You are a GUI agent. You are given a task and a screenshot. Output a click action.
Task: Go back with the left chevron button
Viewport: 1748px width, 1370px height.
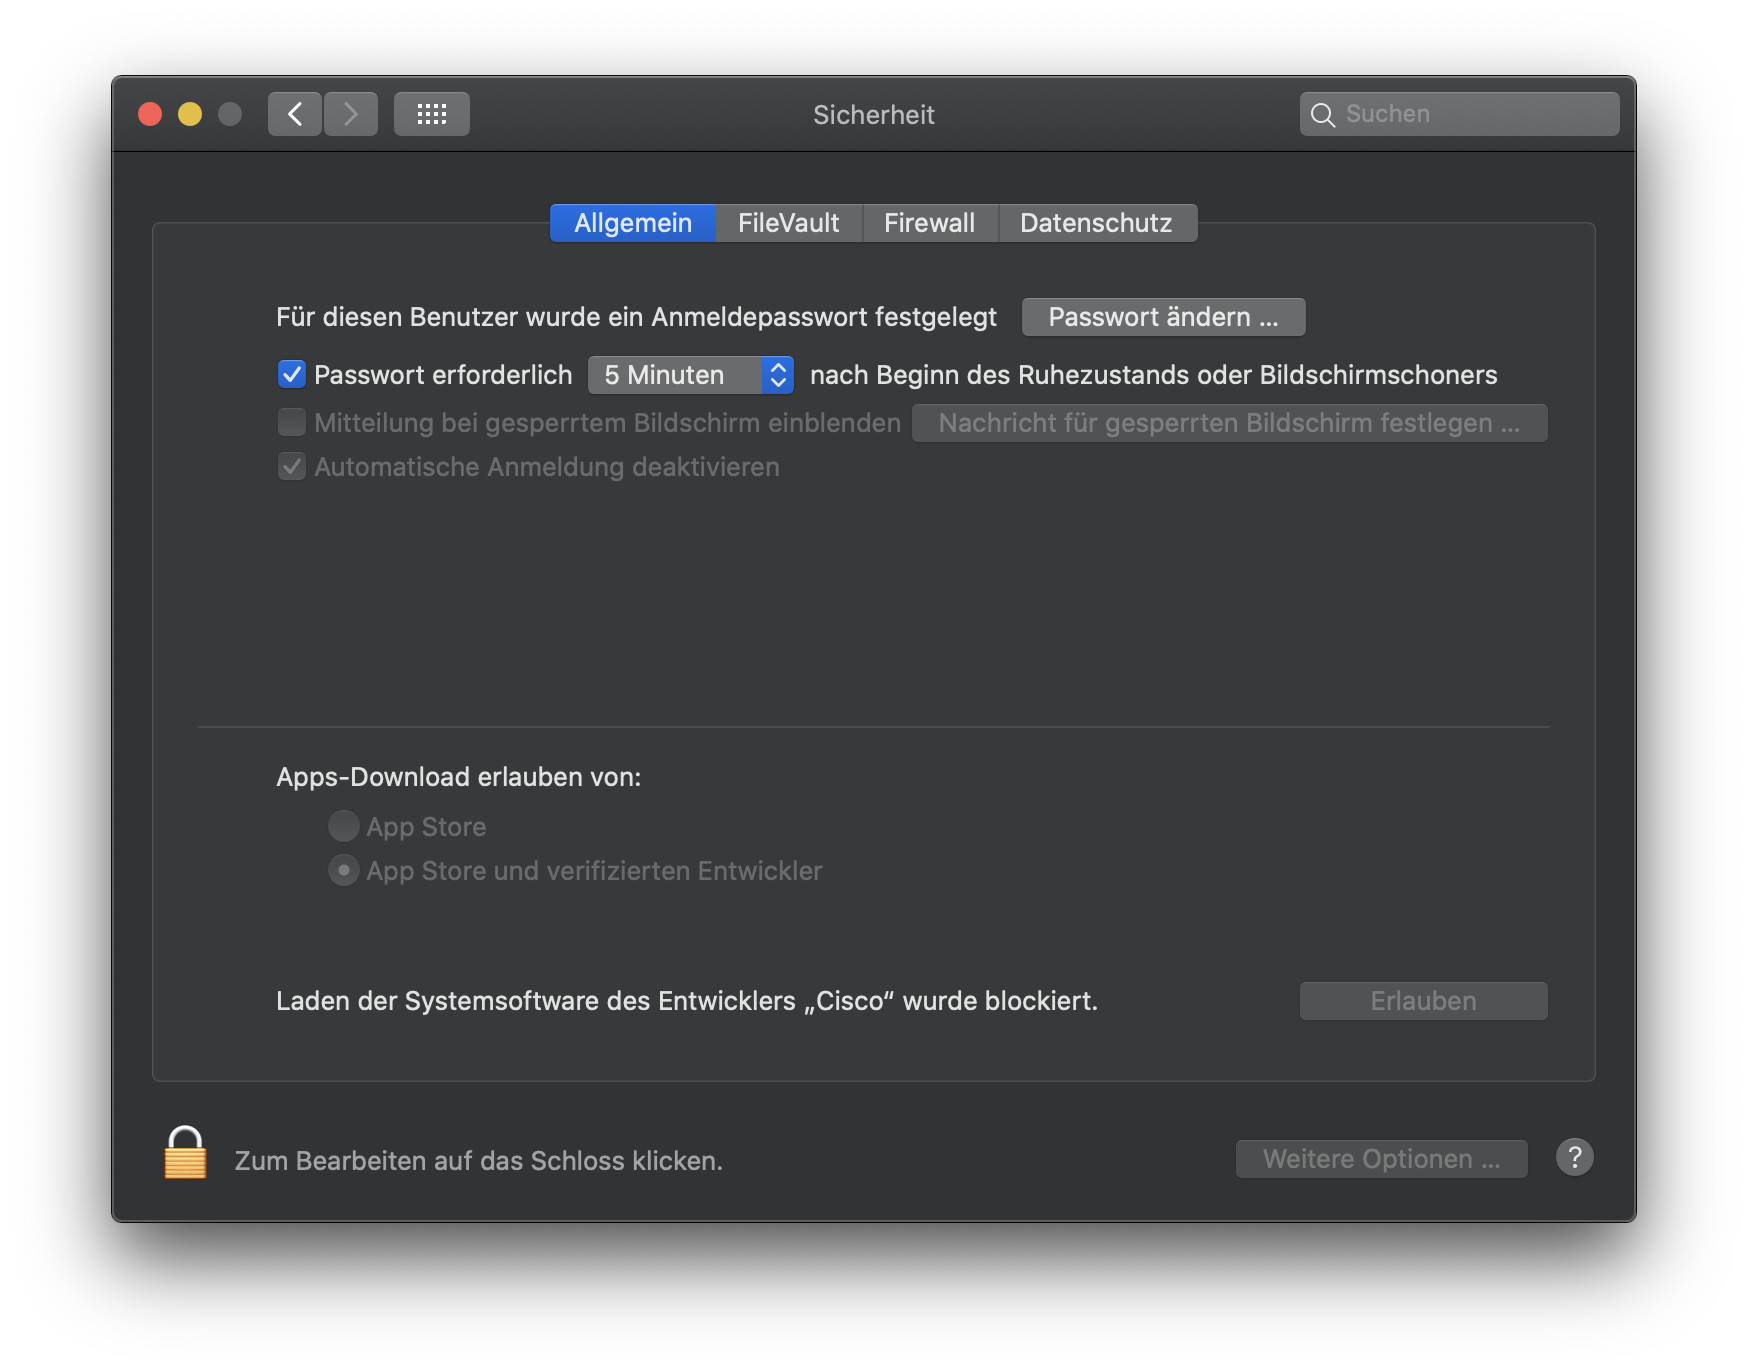click(x=295, y=114)
